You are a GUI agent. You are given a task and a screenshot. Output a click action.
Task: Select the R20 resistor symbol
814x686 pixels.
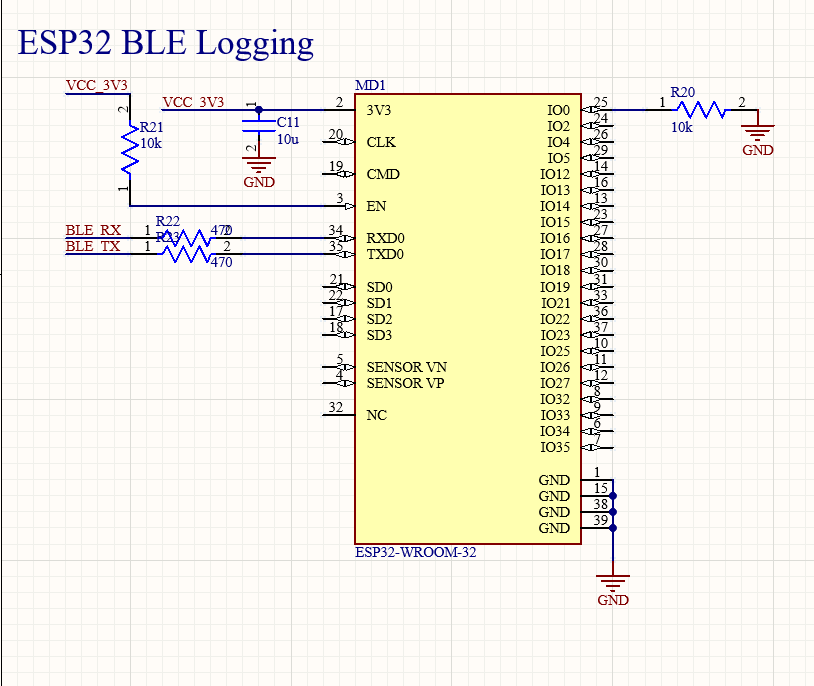[x=702, y=110]
